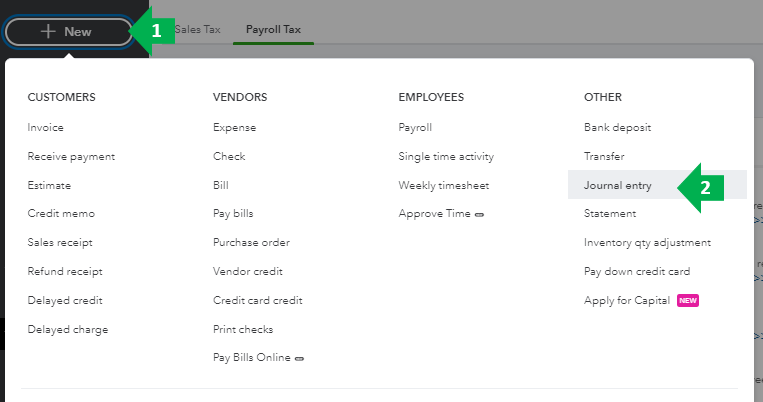Choose Estimate from the Customers list
The width and height of the screenshot is (763, 402).
[49, 185]
